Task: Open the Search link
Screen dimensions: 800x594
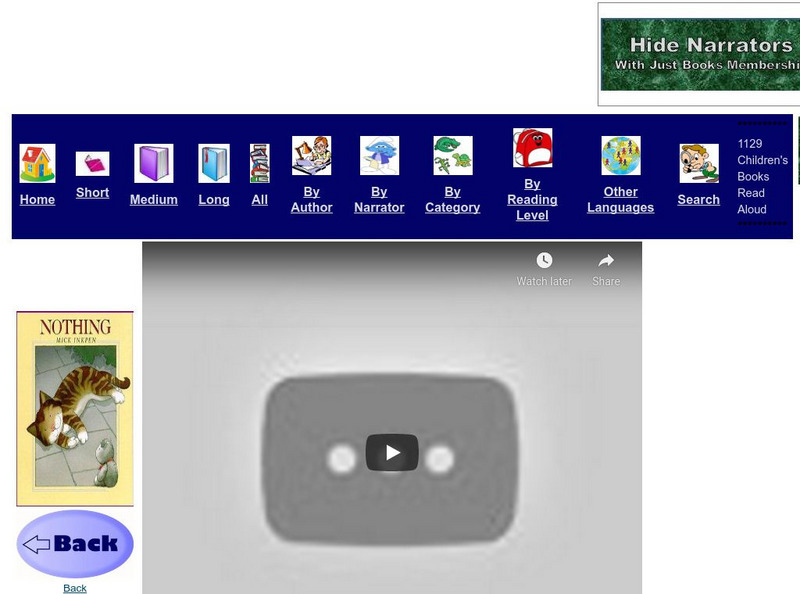Action: click(x=698, y=200)
